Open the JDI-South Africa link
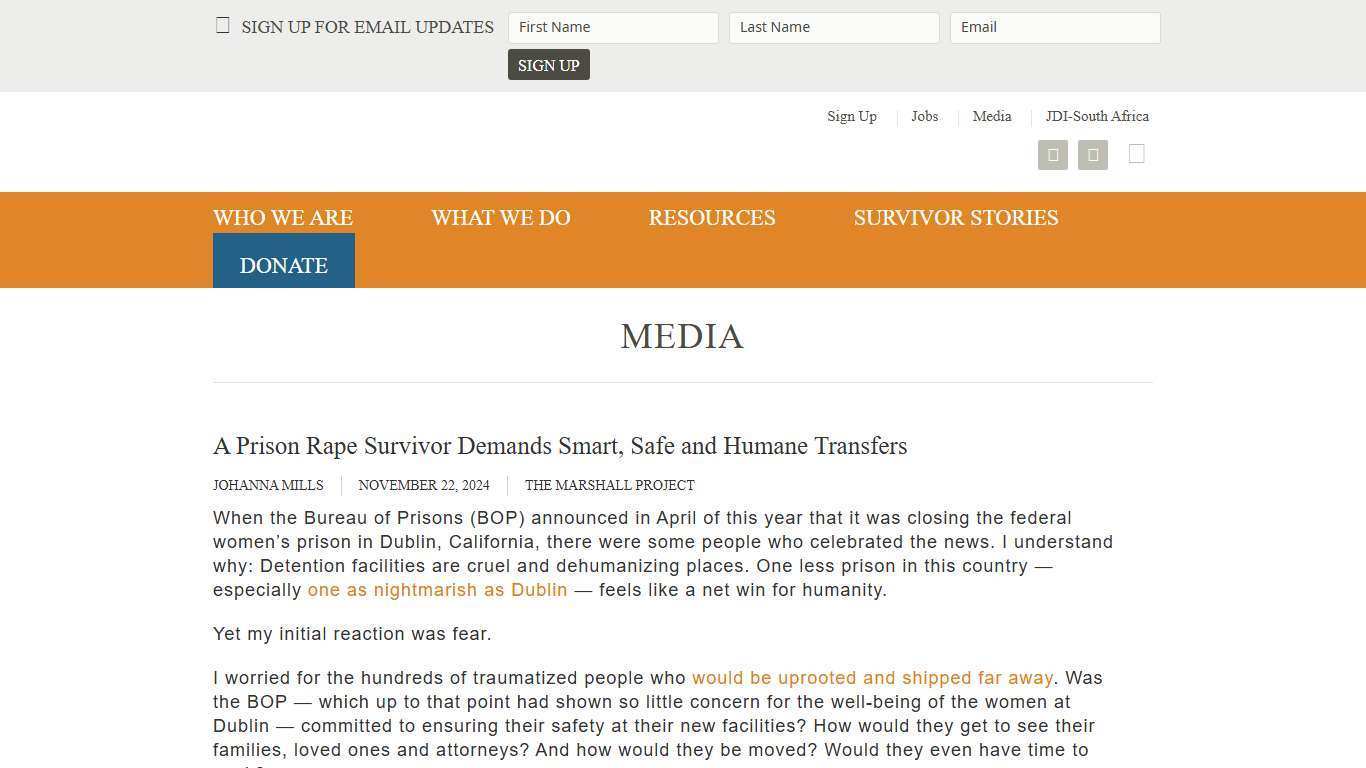 [x=1097, y=116]
